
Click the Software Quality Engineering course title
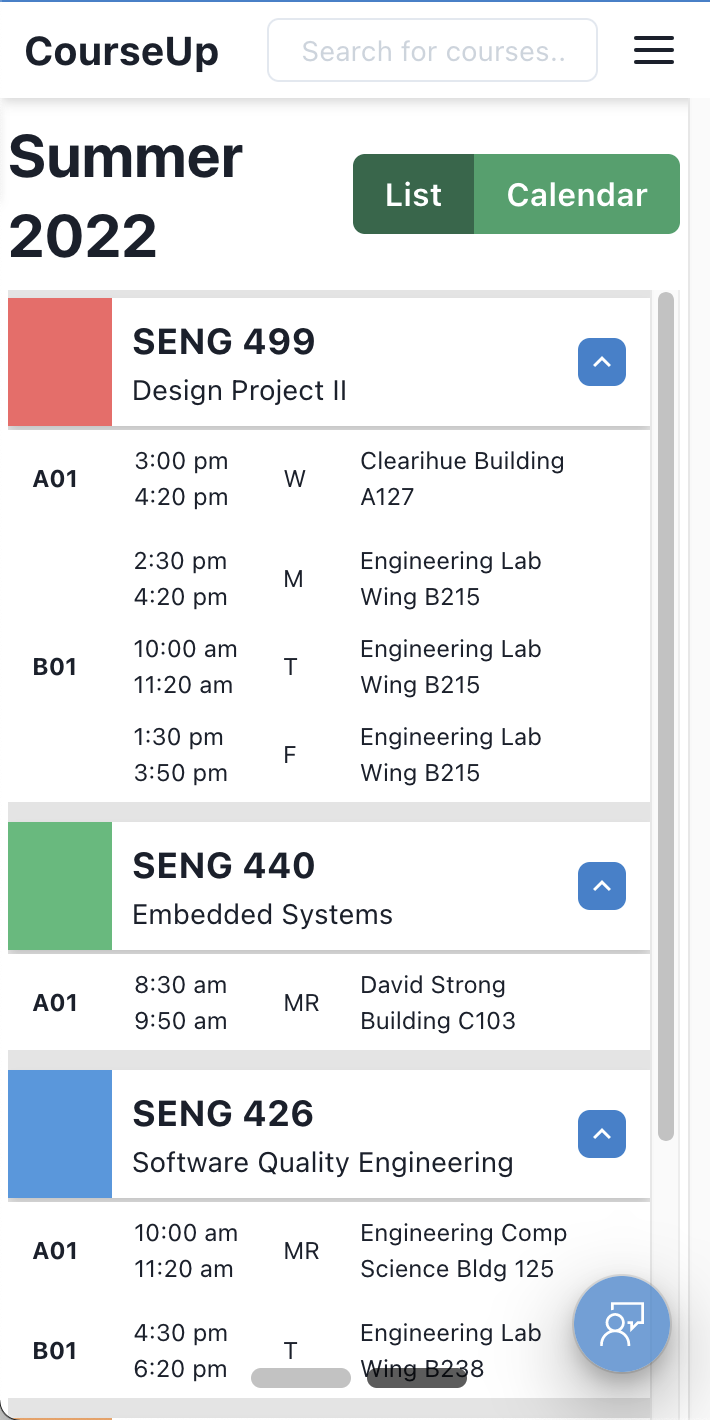[x=322, y=1162]
